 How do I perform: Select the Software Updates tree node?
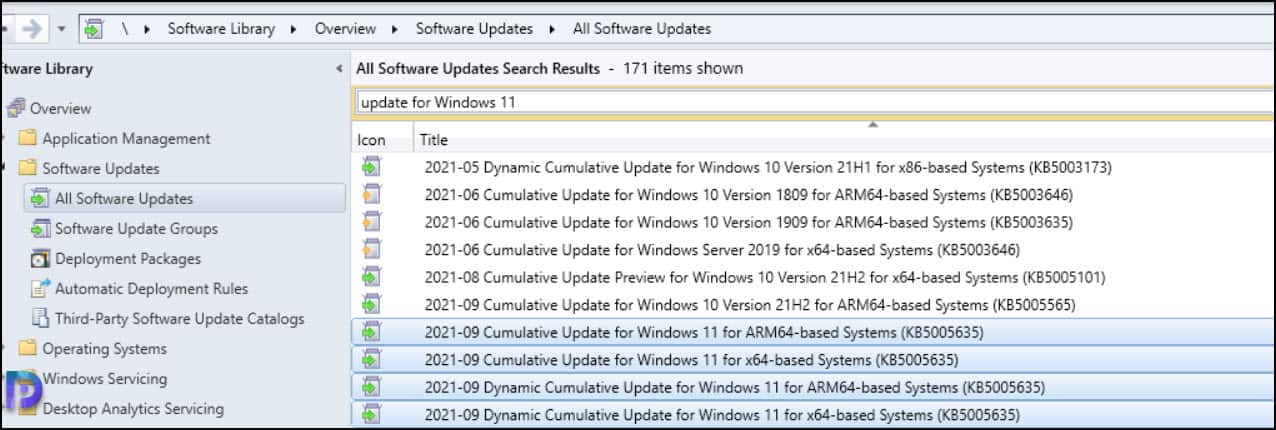click(x=101, y=168)
